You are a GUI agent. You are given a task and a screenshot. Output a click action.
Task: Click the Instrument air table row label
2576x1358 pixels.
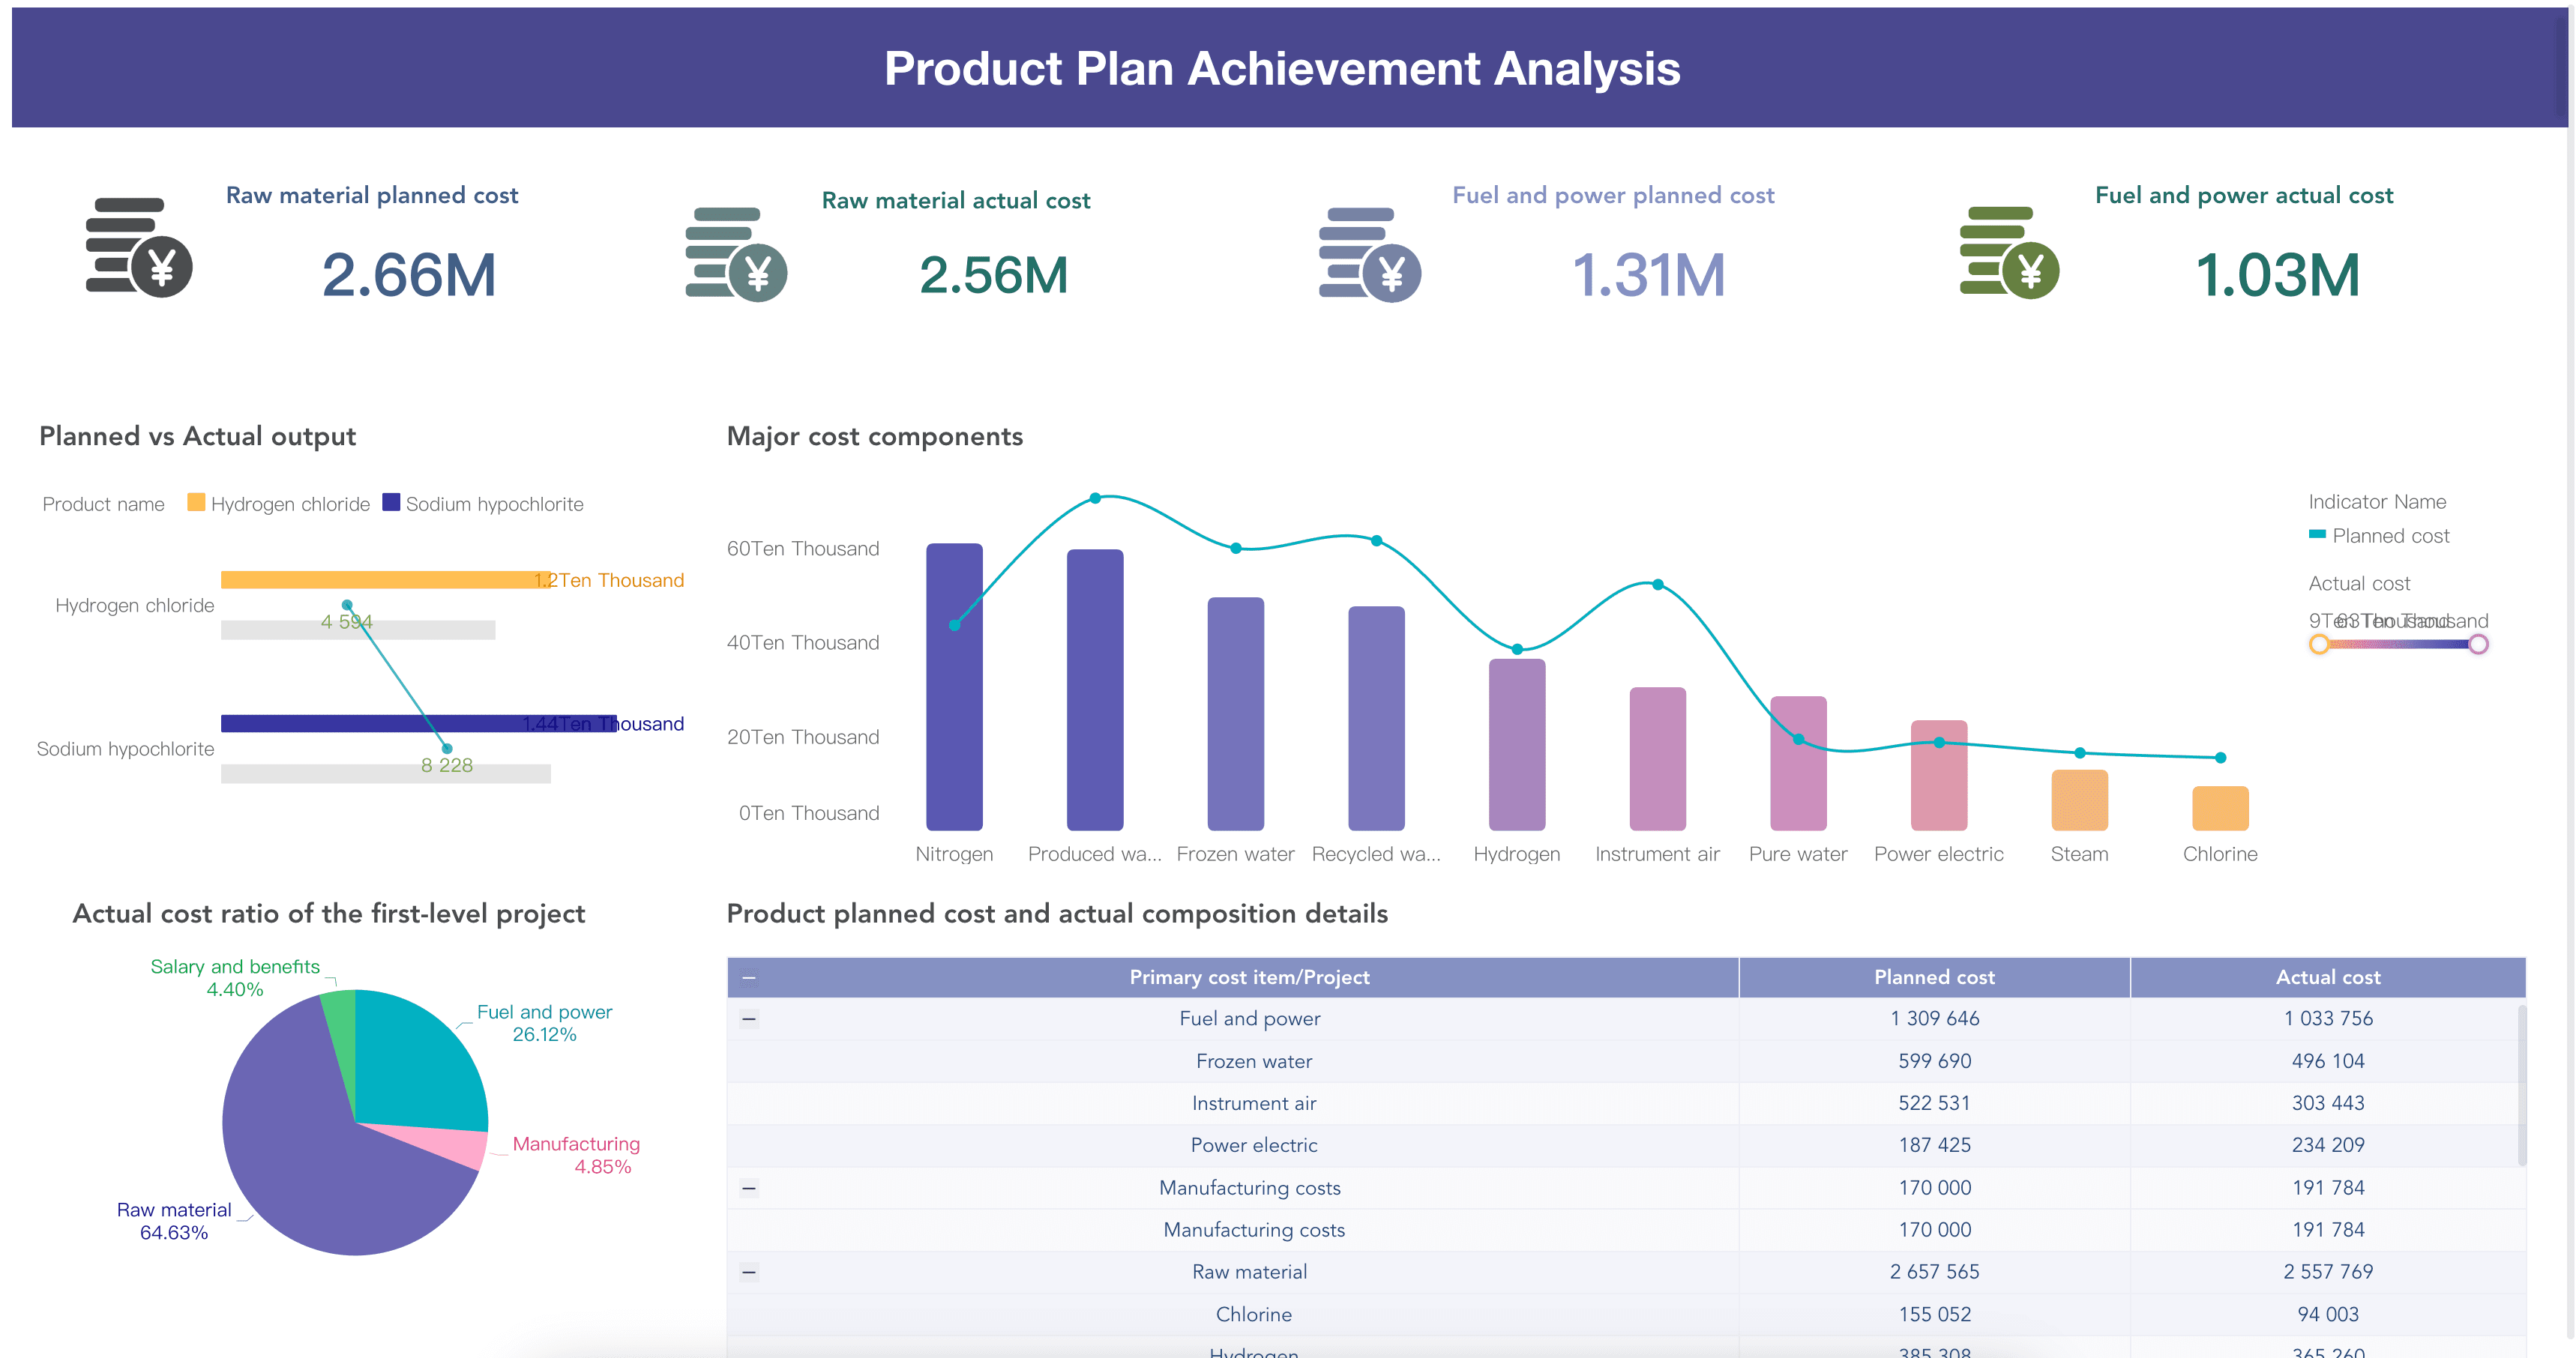pos(1253,1103)
